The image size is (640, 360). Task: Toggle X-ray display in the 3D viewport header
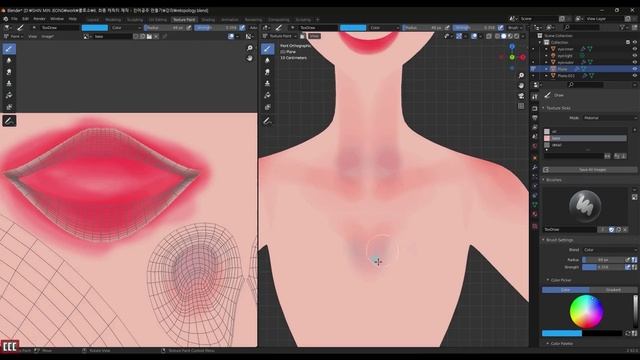tap(489, 36)
